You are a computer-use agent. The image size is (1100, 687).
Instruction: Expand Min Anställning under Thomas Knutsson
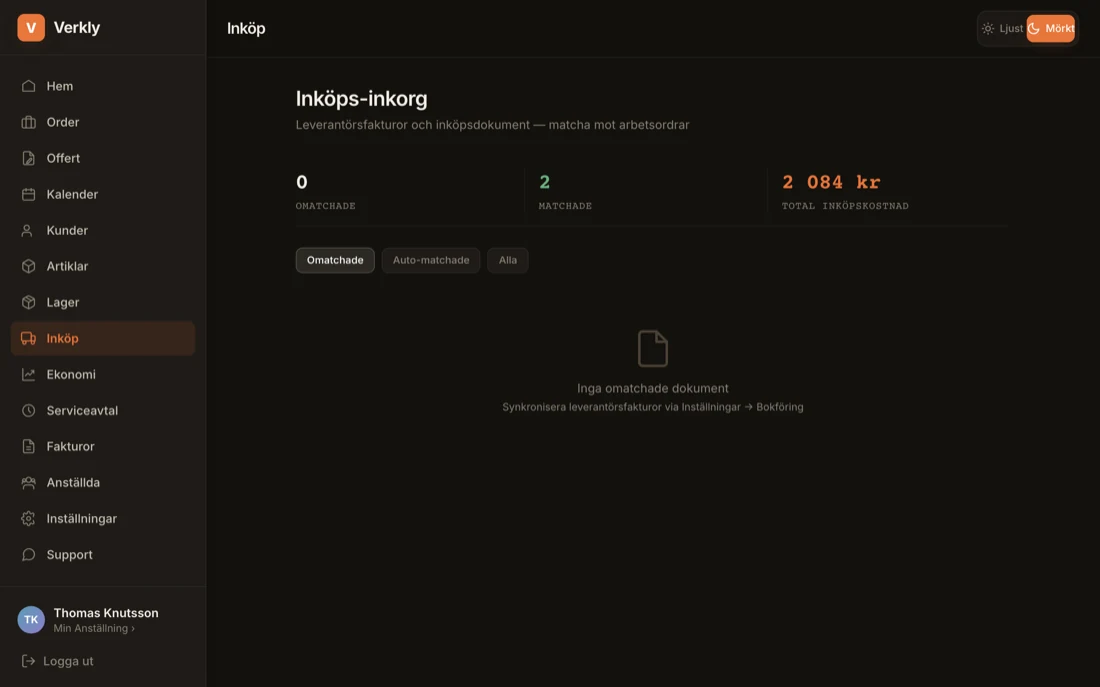point(94,629)
